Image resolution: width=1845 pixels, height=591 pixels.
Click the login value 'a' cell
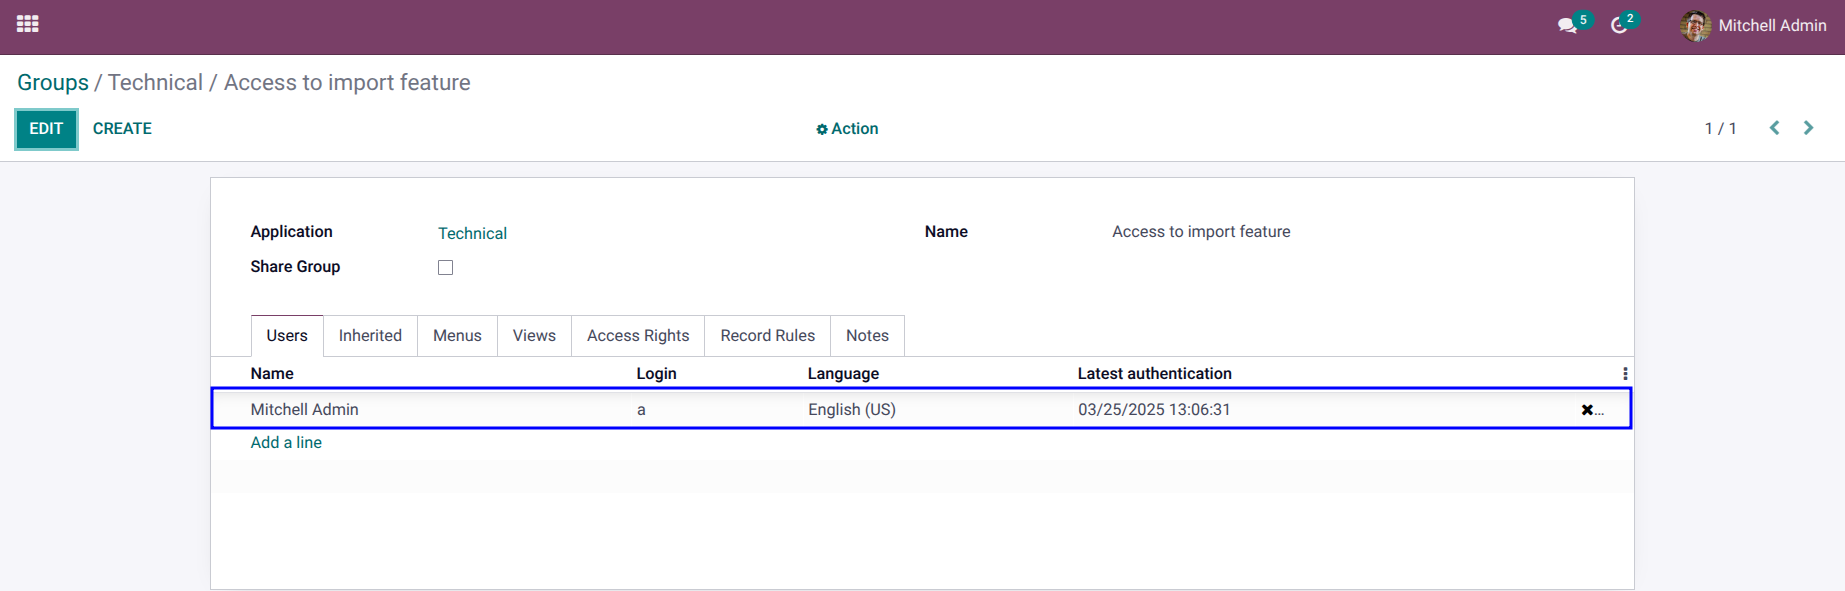641,410
